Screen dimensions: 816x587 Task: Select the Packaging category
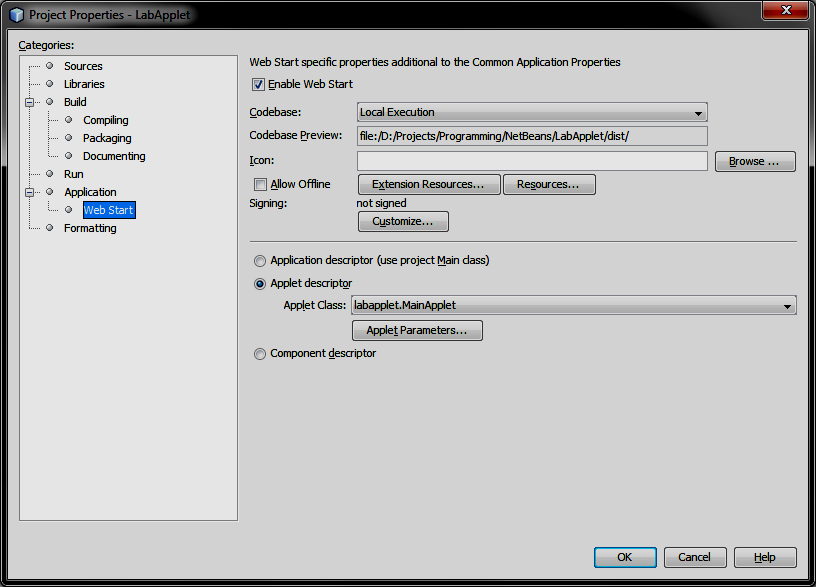(107, 138)
